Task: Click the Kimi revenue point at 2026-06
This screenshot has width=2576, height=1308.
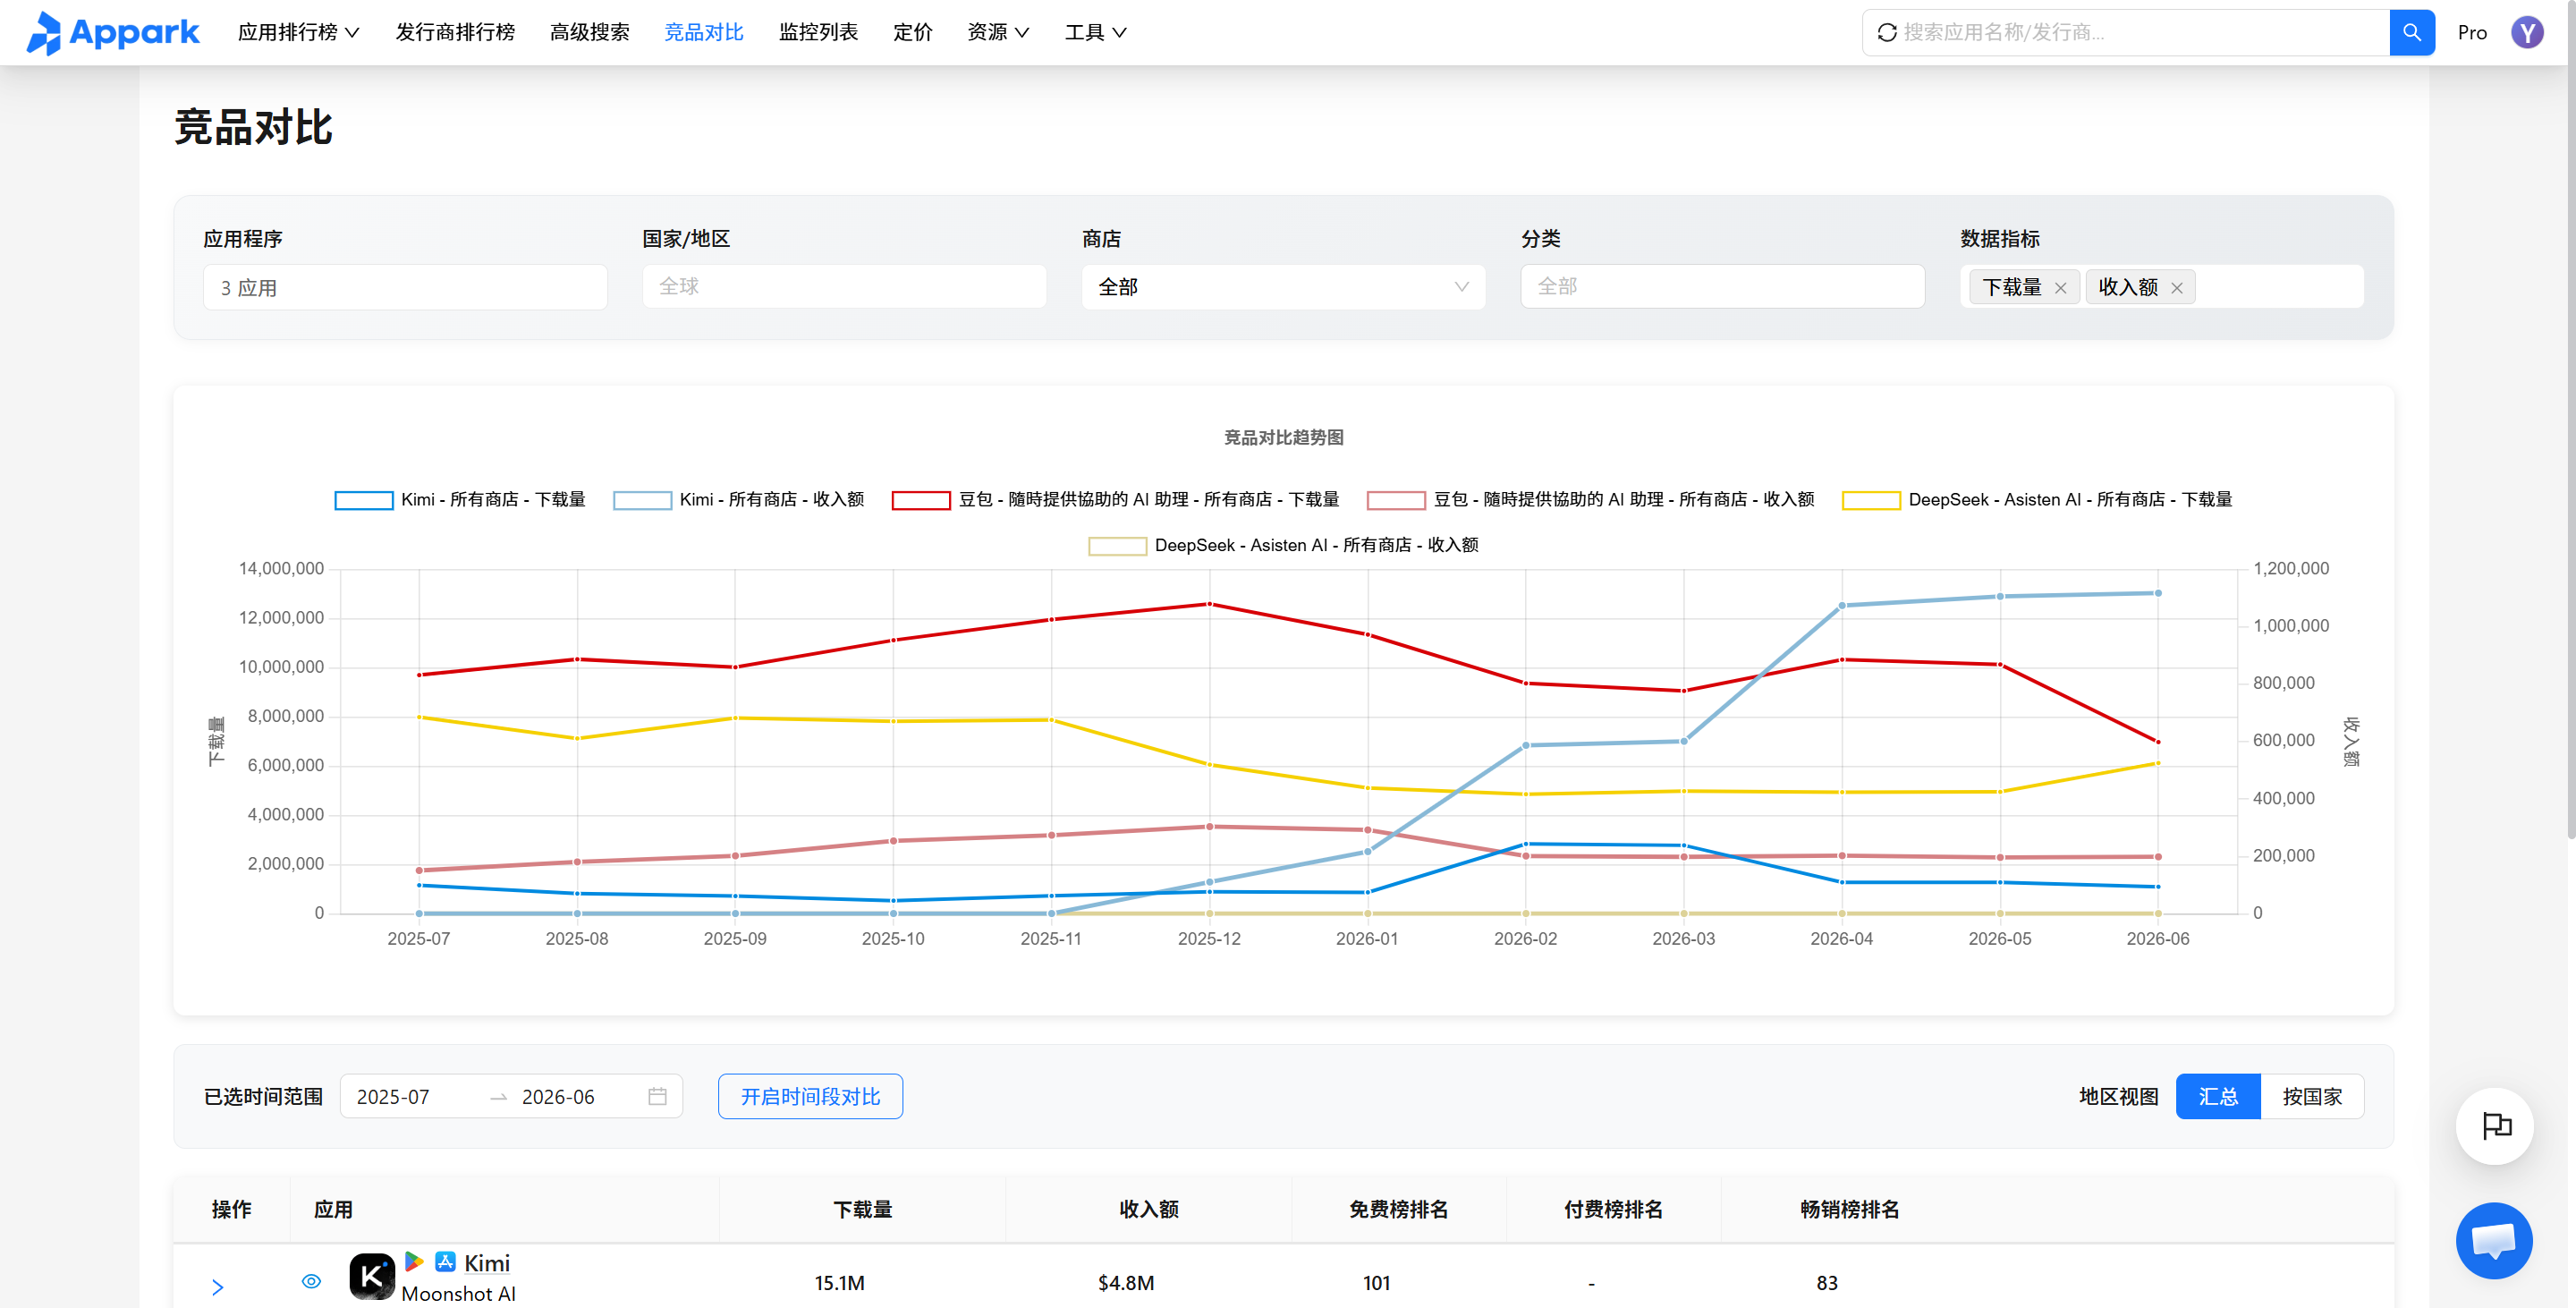Action: pos(2158,593)
